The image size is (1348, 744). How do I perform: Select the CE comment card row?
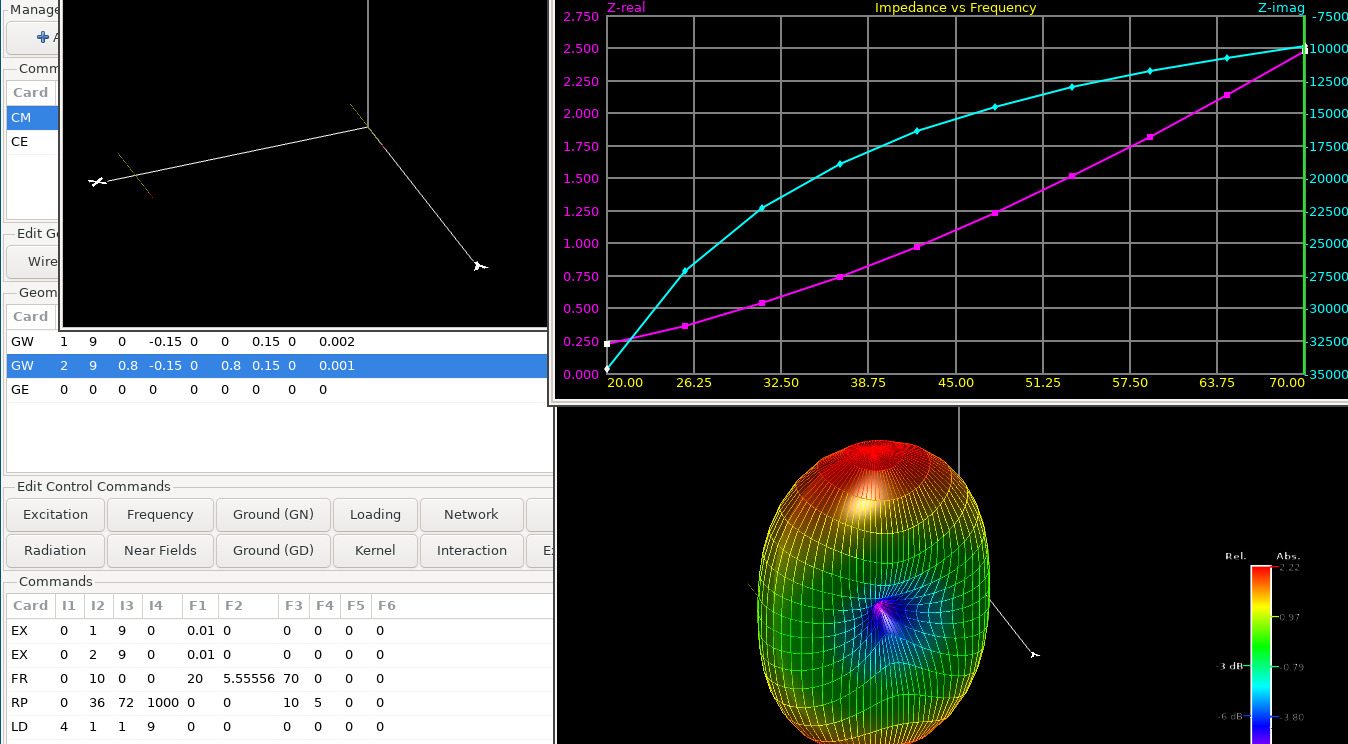[33, 142]
